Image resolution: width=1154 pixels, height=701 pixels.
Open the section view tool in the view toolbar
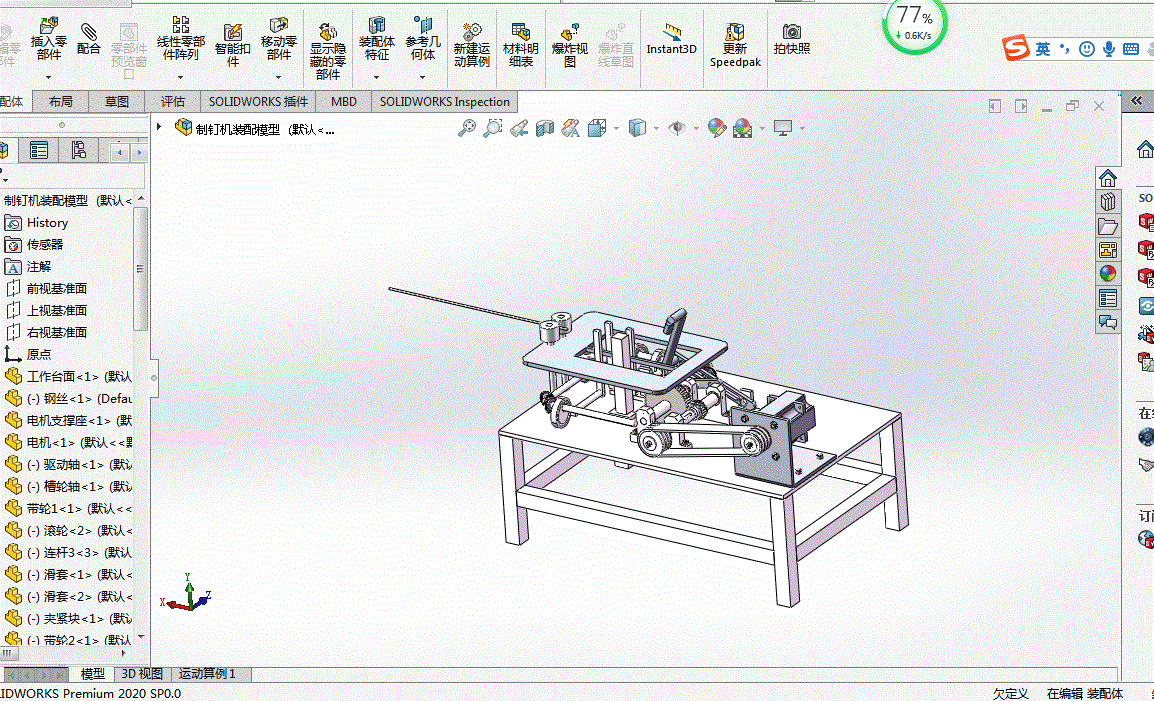(545, 129)
